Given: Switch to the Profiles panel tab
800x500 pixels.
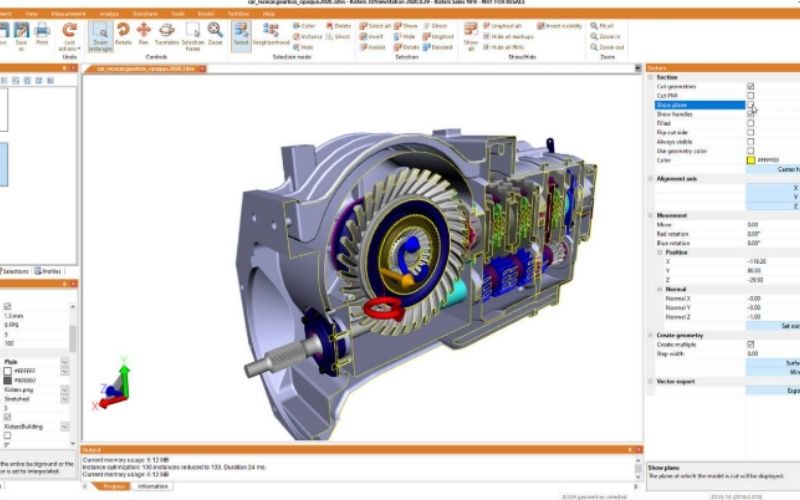Looking at the screenshot, I should pyautogui.click(x=48, y=271).
